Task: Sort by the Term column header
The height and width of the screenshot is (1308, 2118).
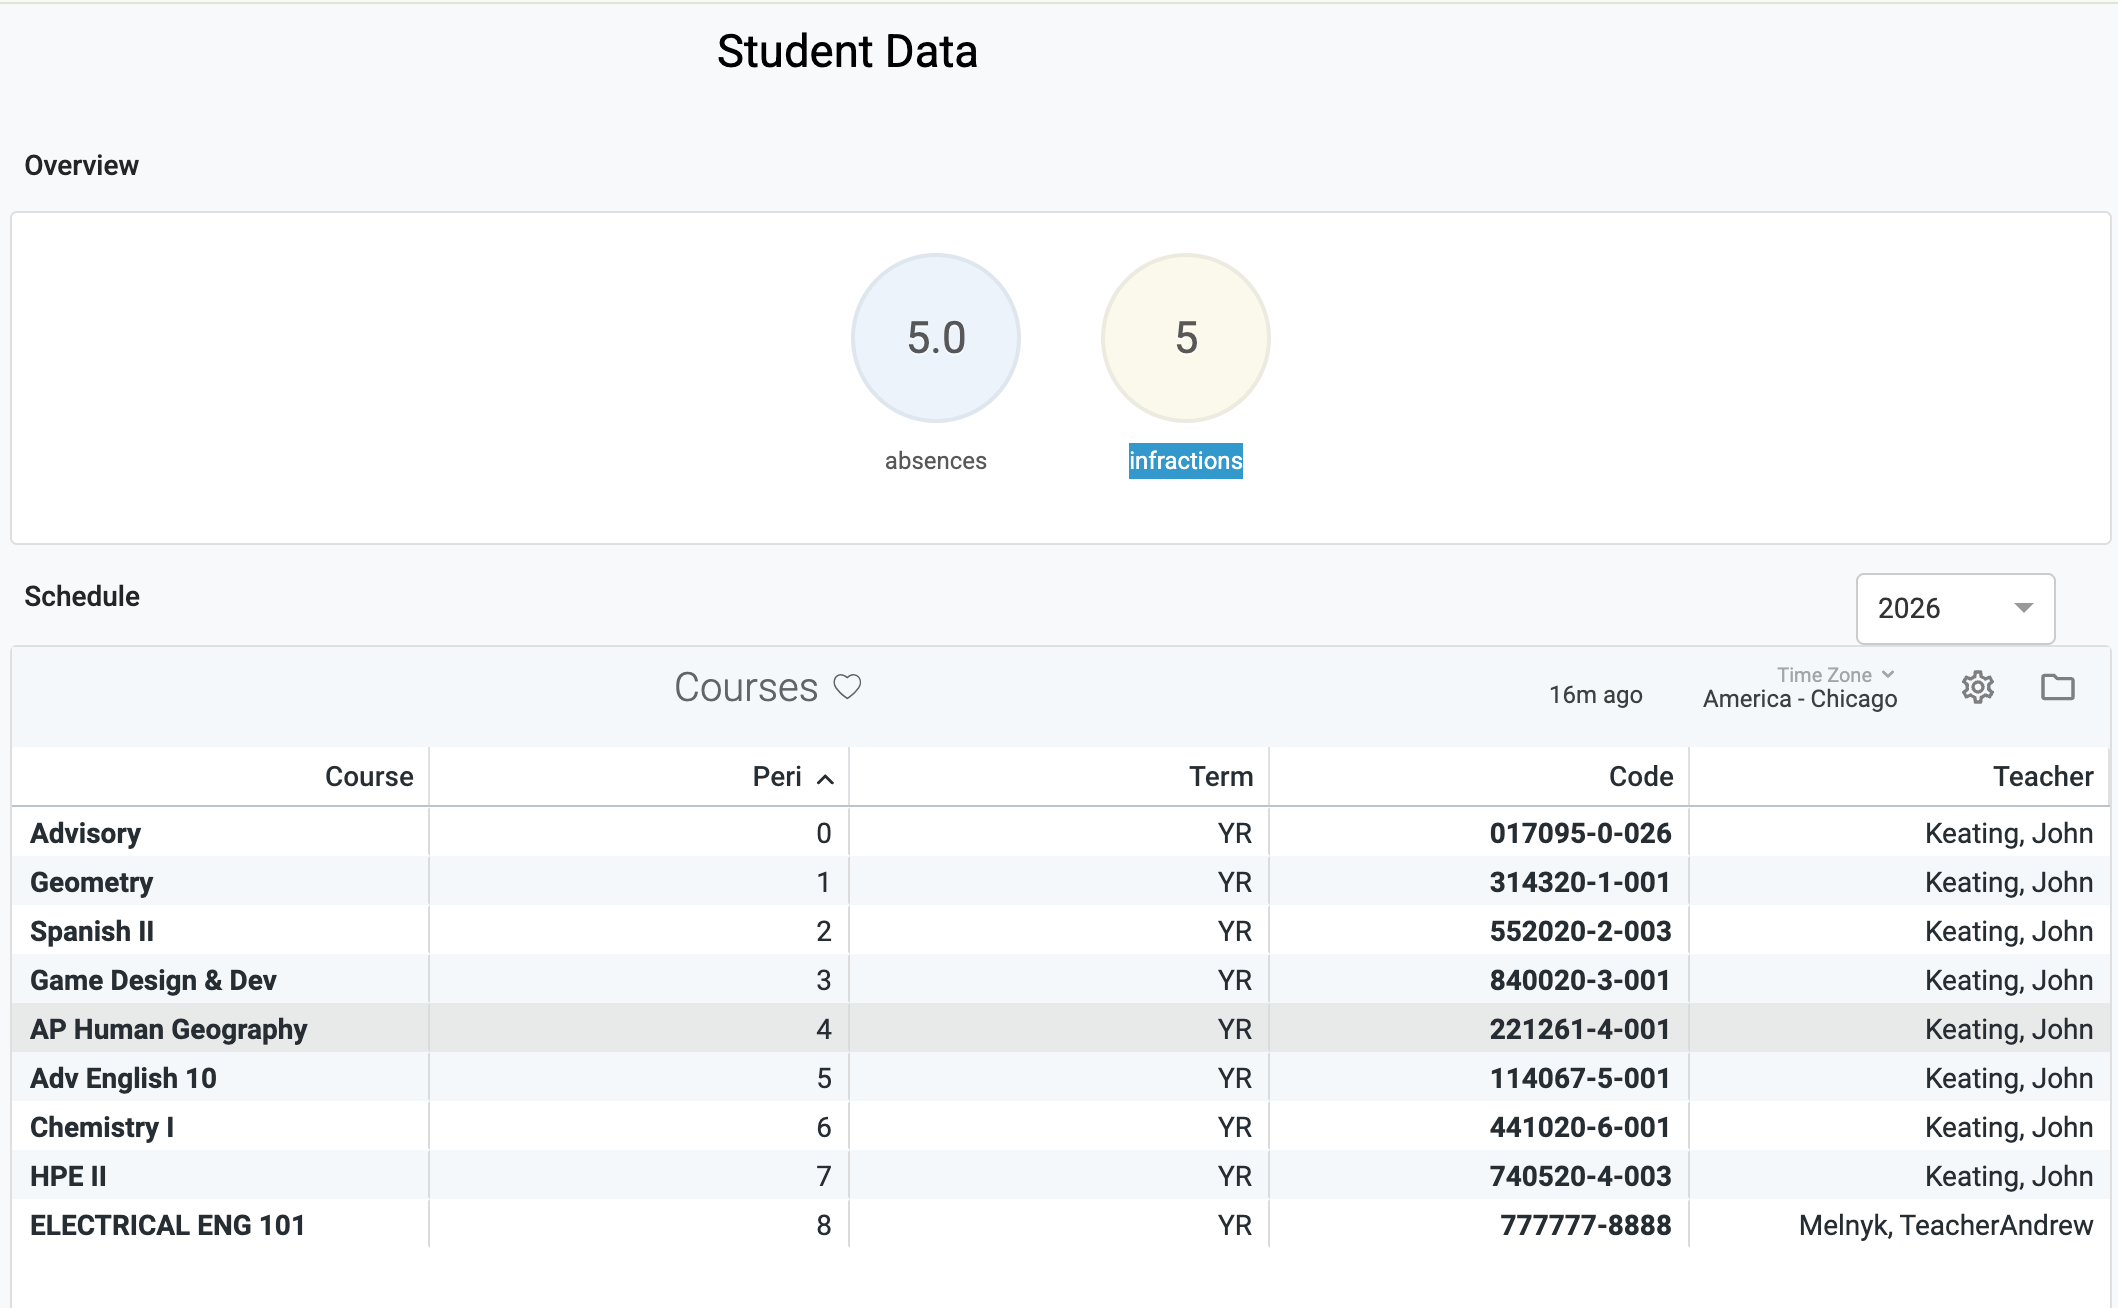Action: [x=1220, y=777]
